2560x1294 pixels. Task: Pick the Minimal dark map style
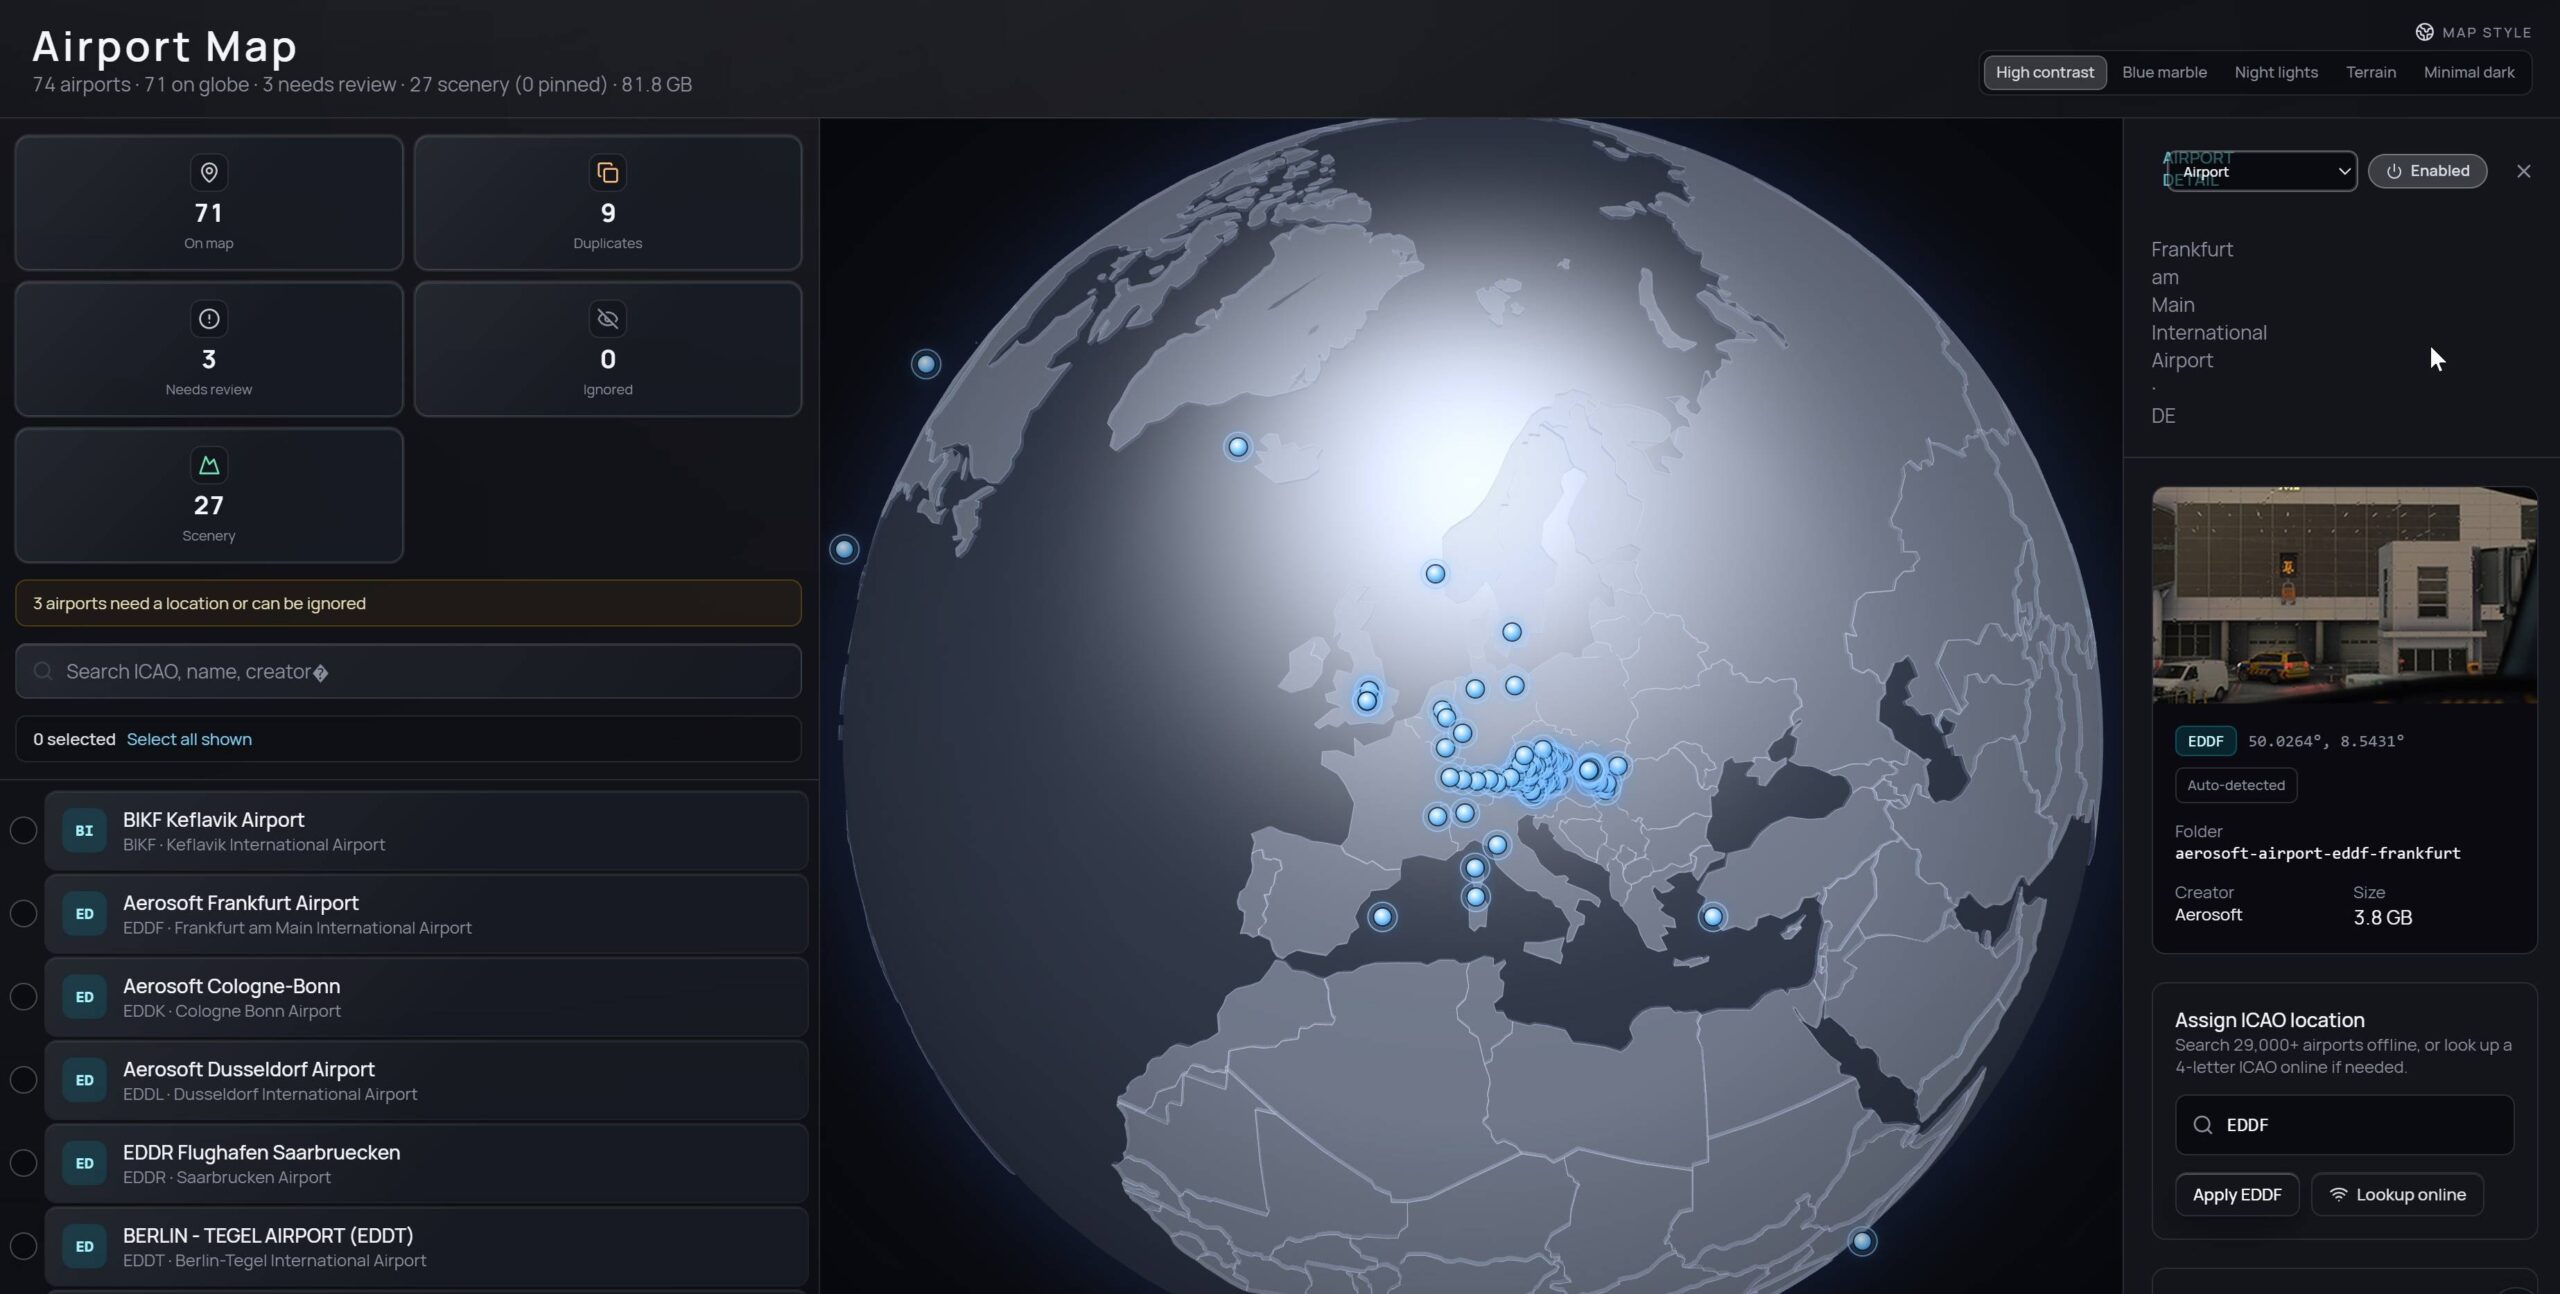pyautogui.click(x=2469, y=72)
